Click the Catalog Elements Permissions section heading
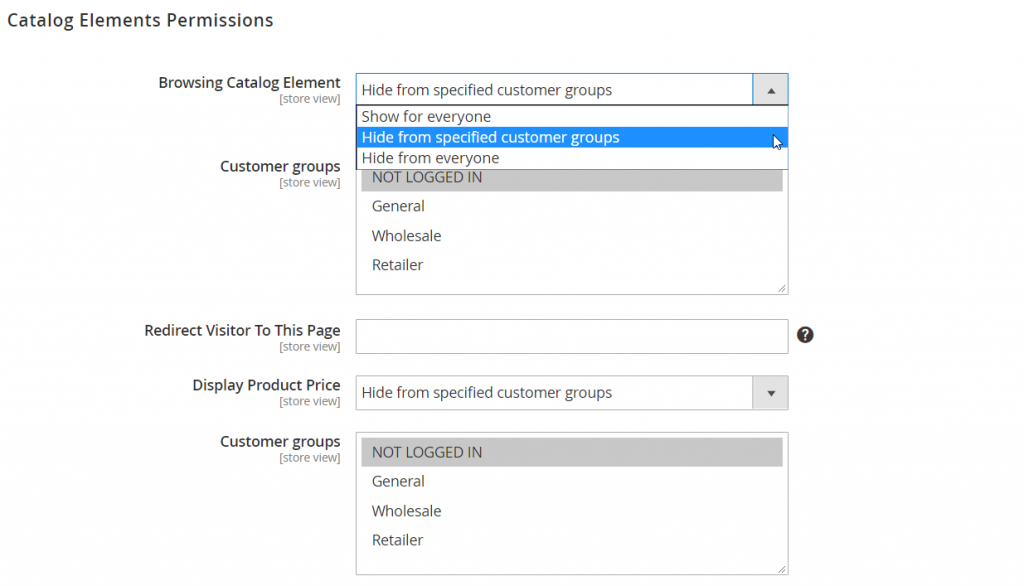The height and width of the screenshot is (586, 1024). point(140,20)
